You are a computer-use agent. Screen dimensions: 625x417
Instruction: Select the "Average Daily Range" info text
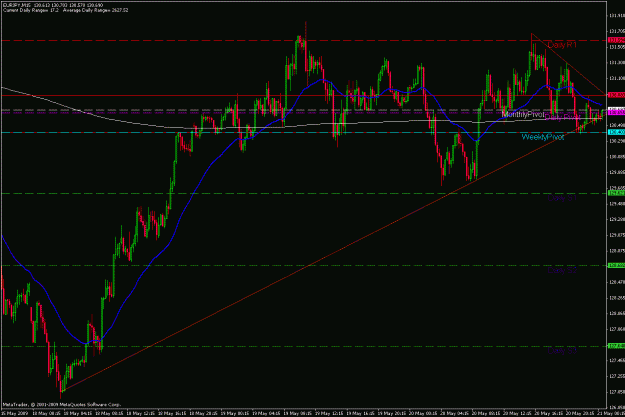[x=95, y=10]
